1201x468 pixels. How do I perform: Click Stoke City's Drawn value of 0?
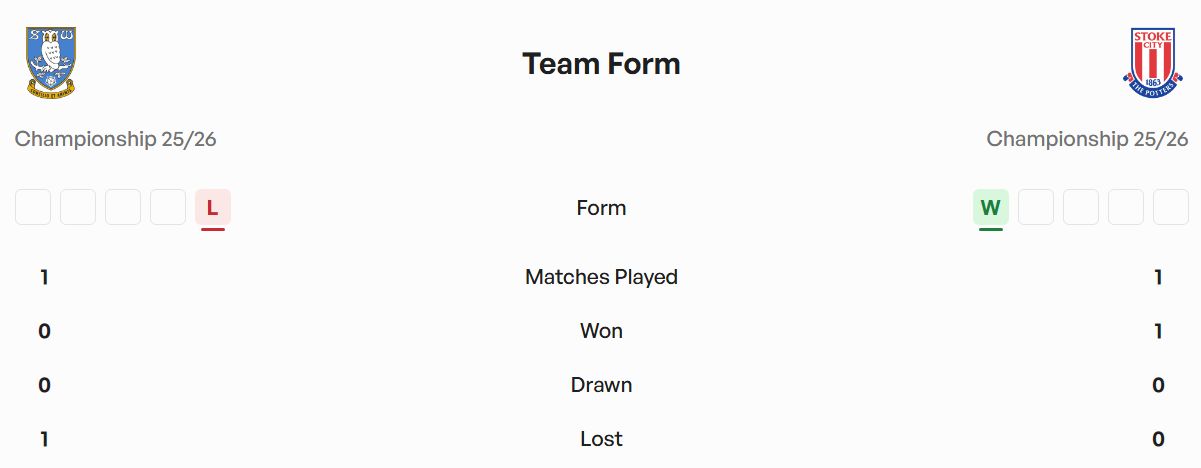(x=1158, y=385)
